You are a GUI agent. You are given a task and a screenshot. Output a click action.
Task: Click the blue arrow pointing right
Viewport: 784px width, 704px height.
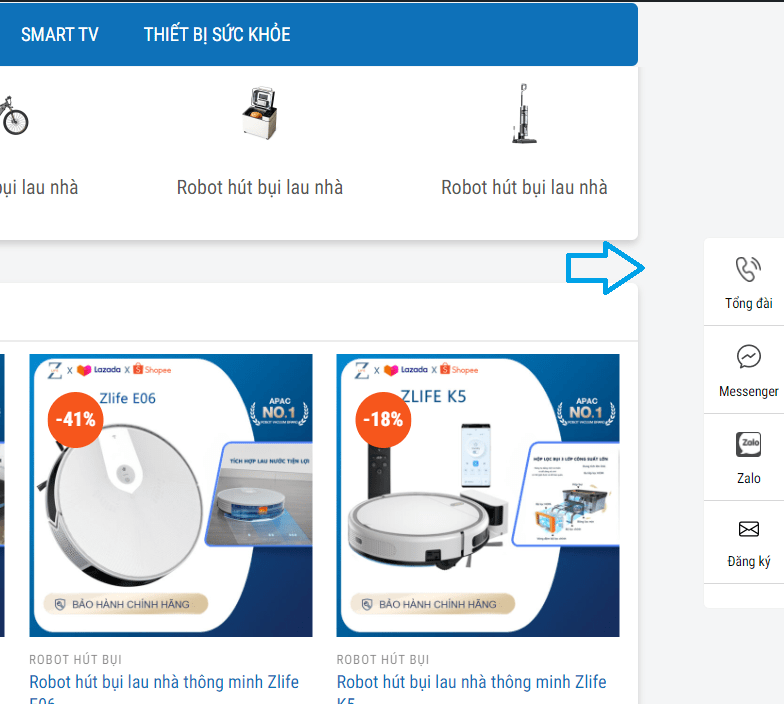604,269
